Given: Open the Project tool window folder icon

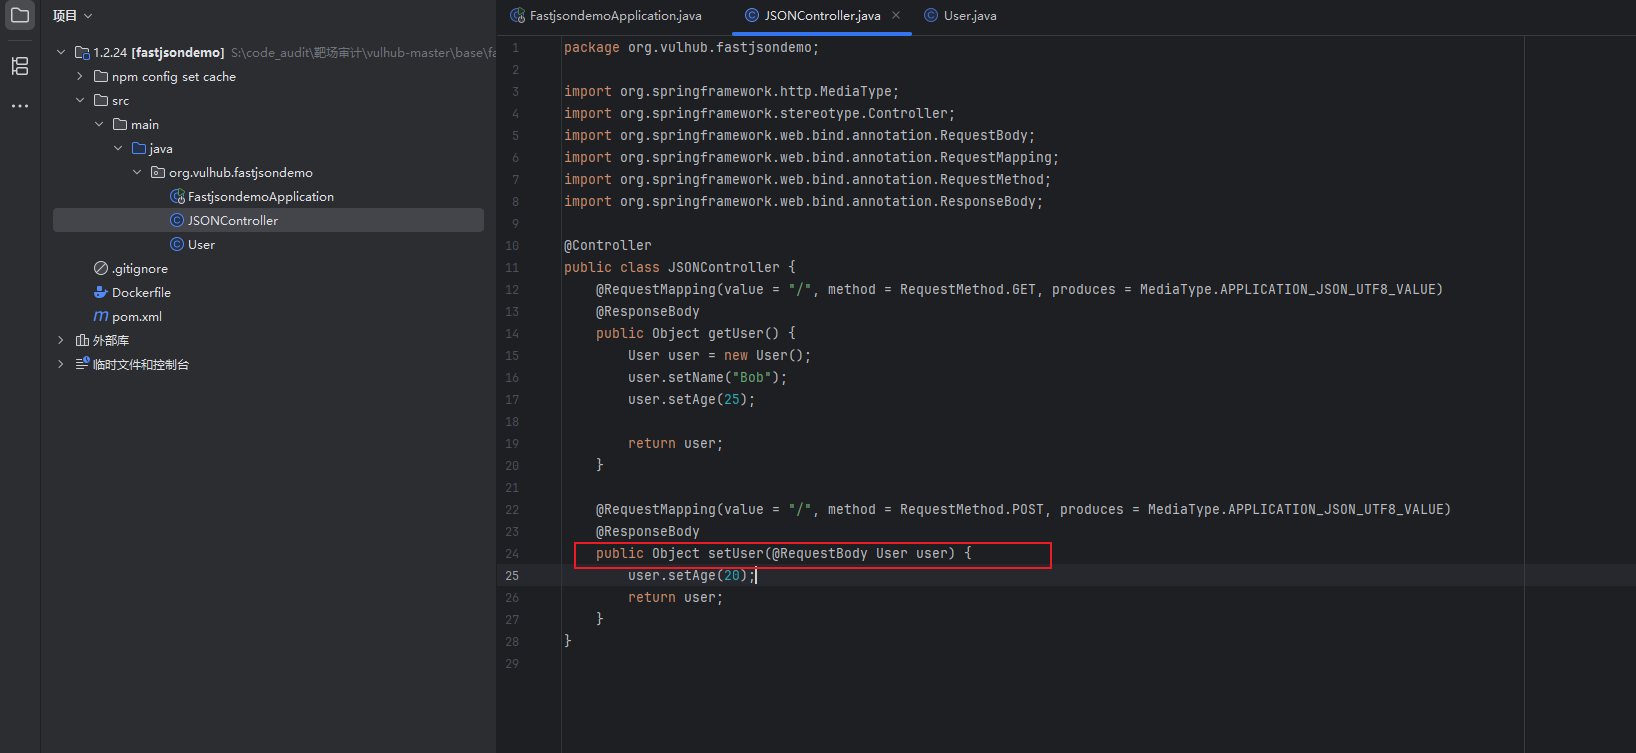Looking at the screenshot, I should [x=20, y=16].
